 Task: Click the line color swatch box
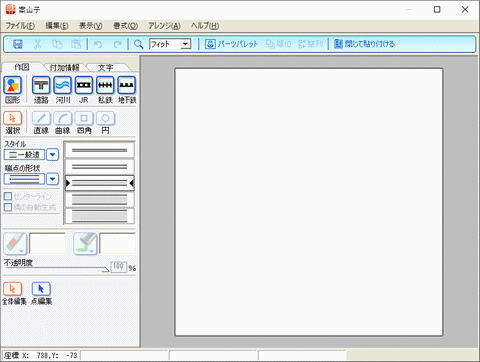click(47, 244)
